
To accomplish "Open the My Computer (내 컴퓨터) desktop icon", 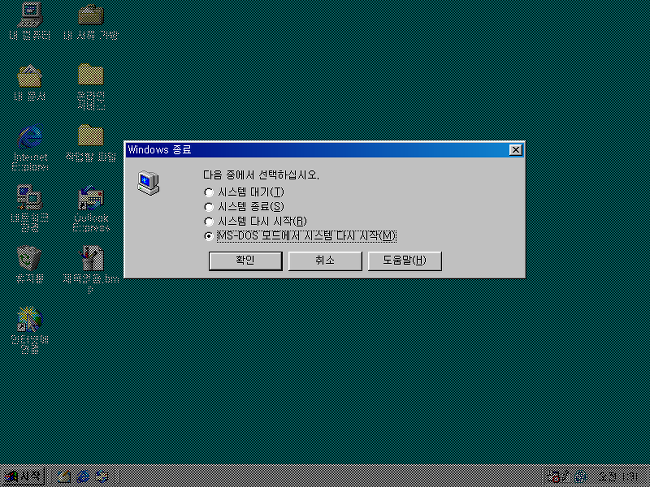I will (31, 15).
